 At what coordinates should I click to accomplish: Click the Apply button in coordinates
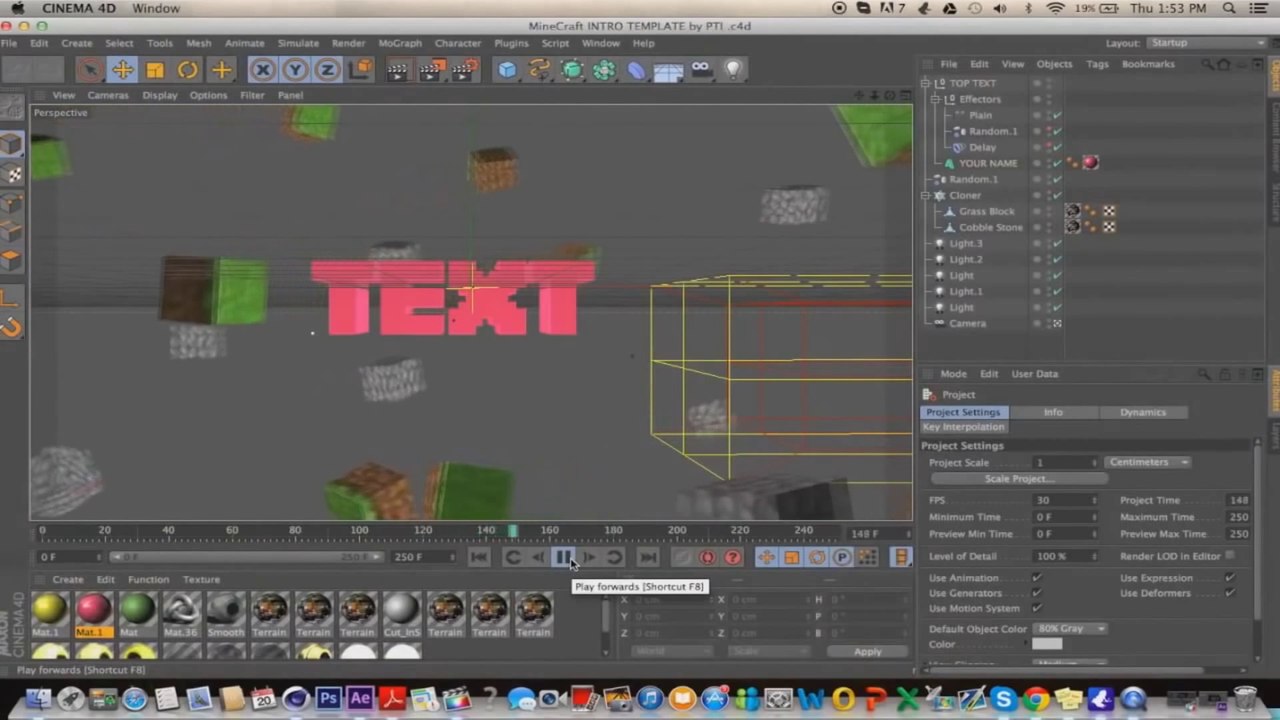(x=867, y=651)
